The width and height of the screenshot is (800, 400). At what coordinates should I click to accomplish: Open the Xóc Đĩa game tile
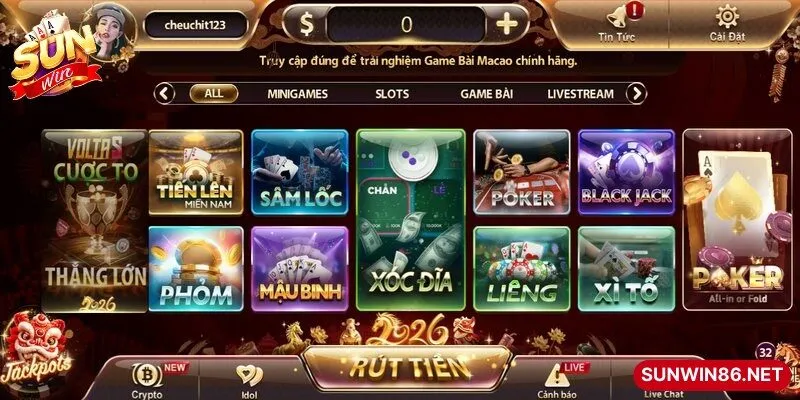click(x=411, y=219)
